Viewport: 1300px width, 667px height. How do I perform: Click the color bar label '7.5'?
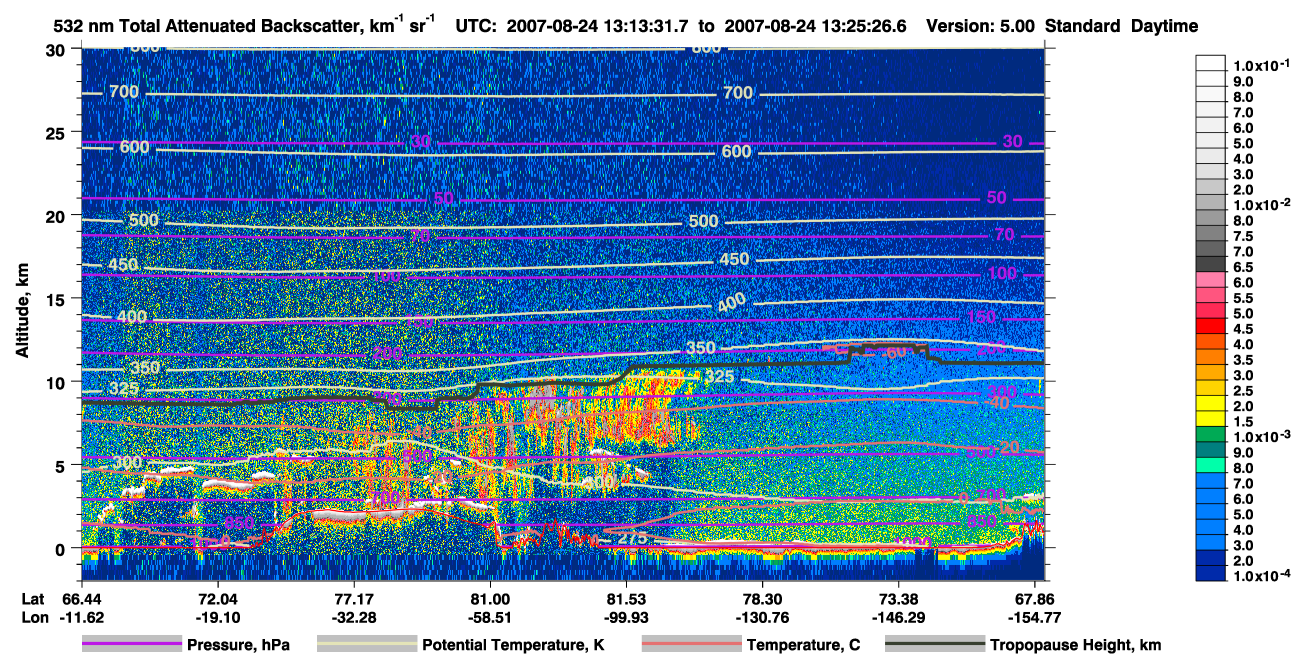(x=1242, y=236)
